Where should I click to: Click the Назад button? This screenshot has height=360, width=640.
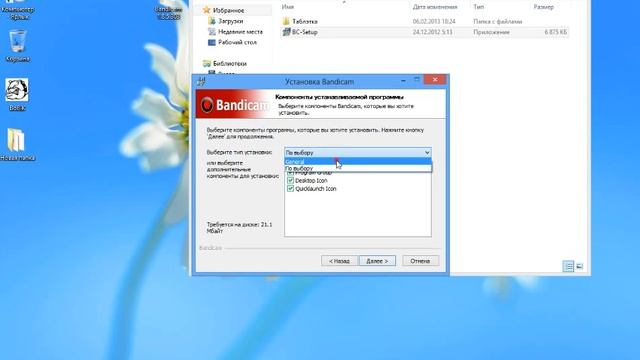[339, 261]
